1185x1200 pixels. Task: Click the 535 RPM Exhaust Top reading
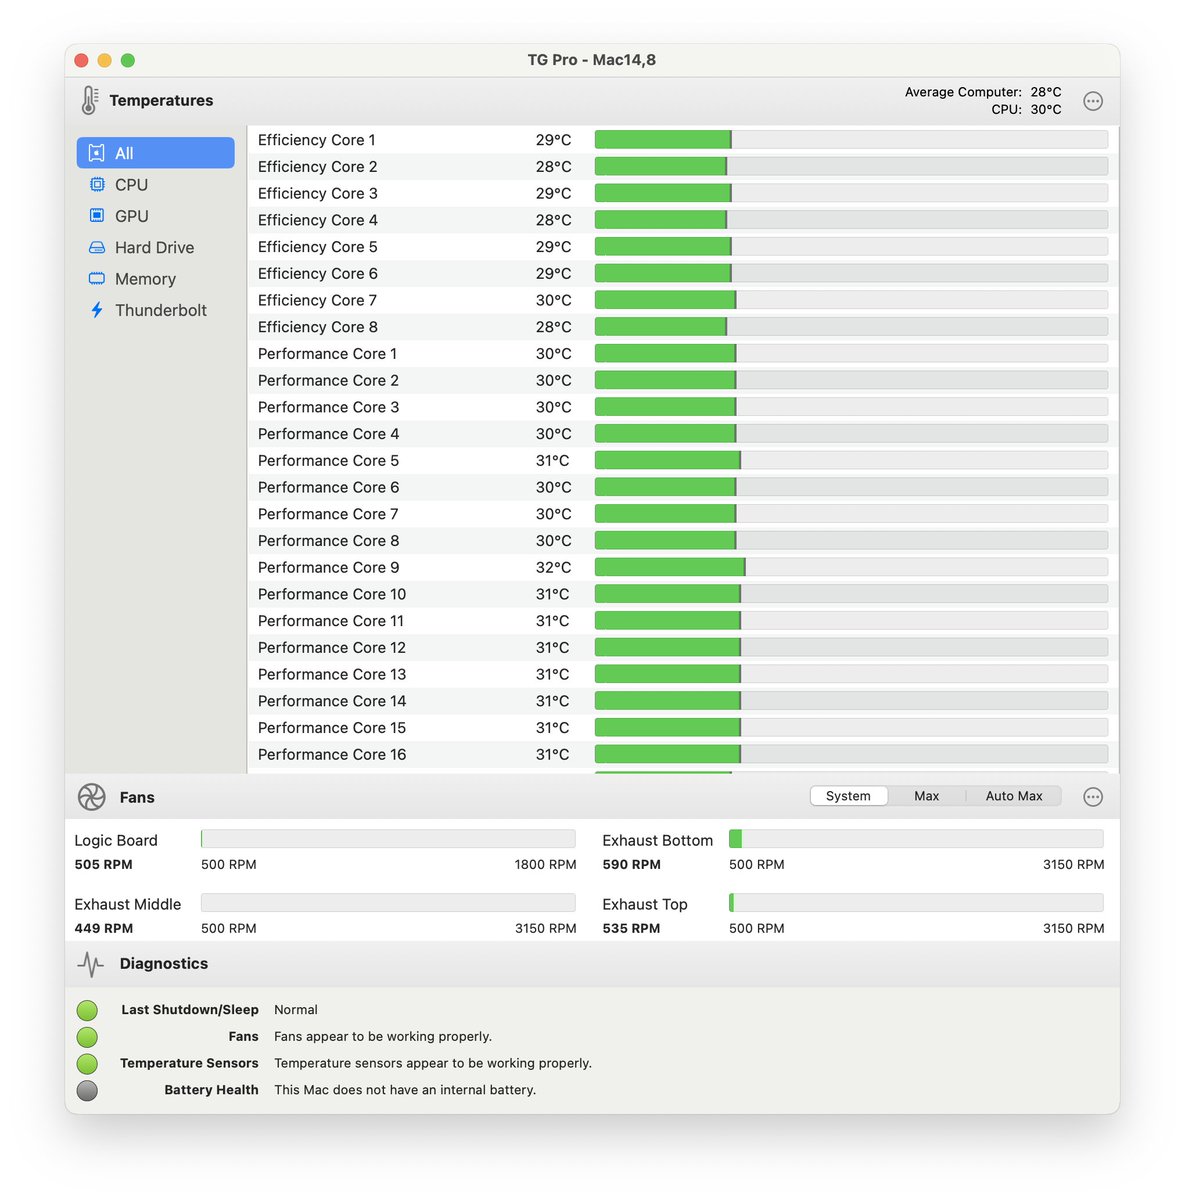631,929
